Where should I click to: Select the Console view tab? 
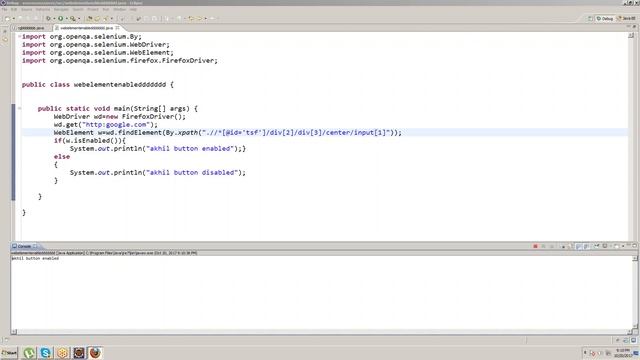coord(24,246)
